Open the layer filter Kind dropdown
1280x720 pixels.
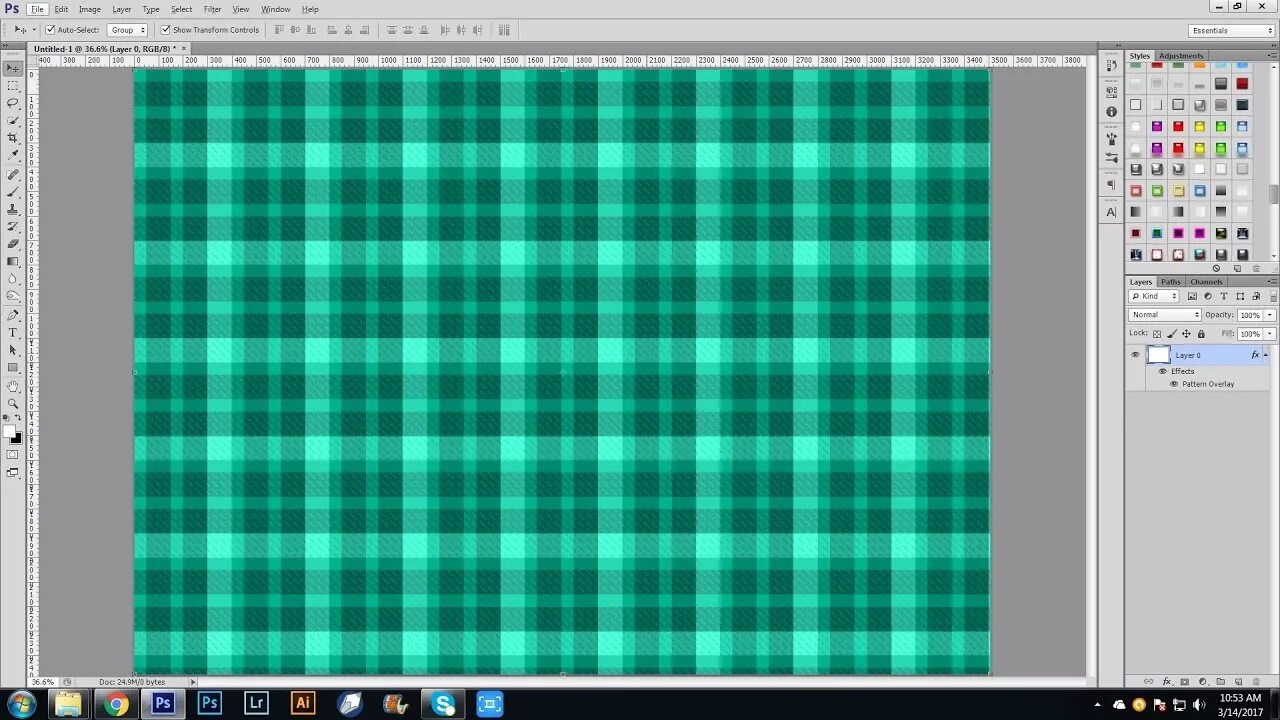[1154, 296]
